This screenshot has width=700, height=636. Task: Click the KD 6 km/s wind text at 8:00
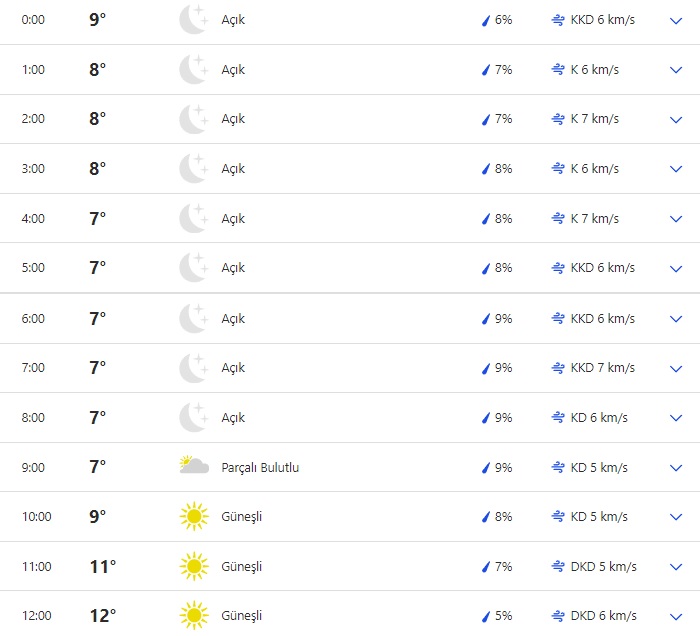[x=599, y=418]
